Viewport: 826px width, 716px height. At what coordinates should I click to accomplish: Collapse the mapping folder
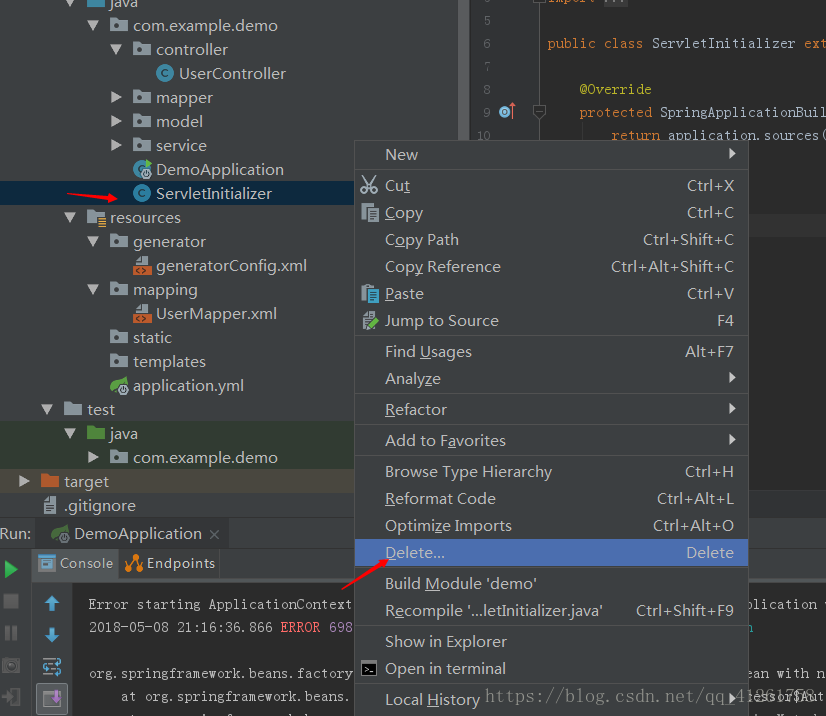click(x=94, y=289)
